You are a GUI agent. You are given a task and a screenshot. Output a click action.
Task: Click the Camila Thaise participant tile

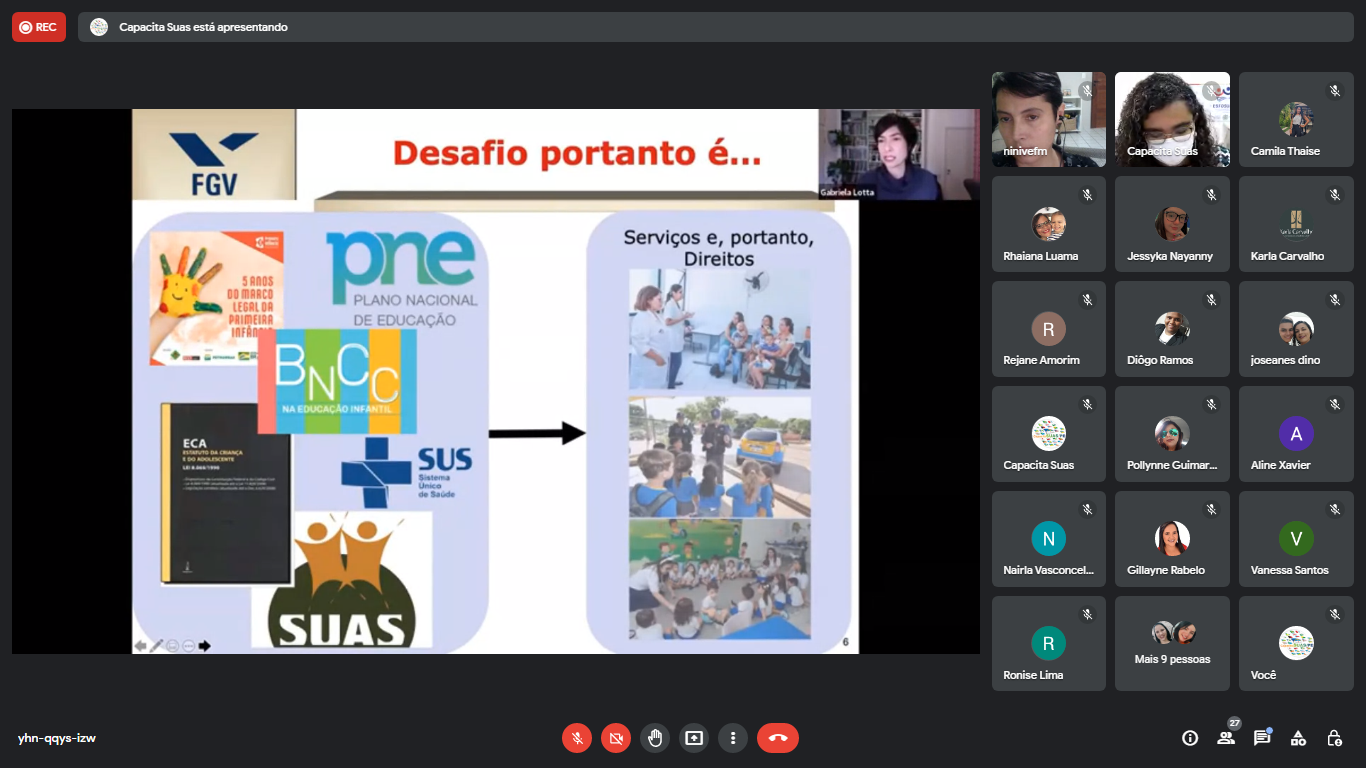point(1296,119)
